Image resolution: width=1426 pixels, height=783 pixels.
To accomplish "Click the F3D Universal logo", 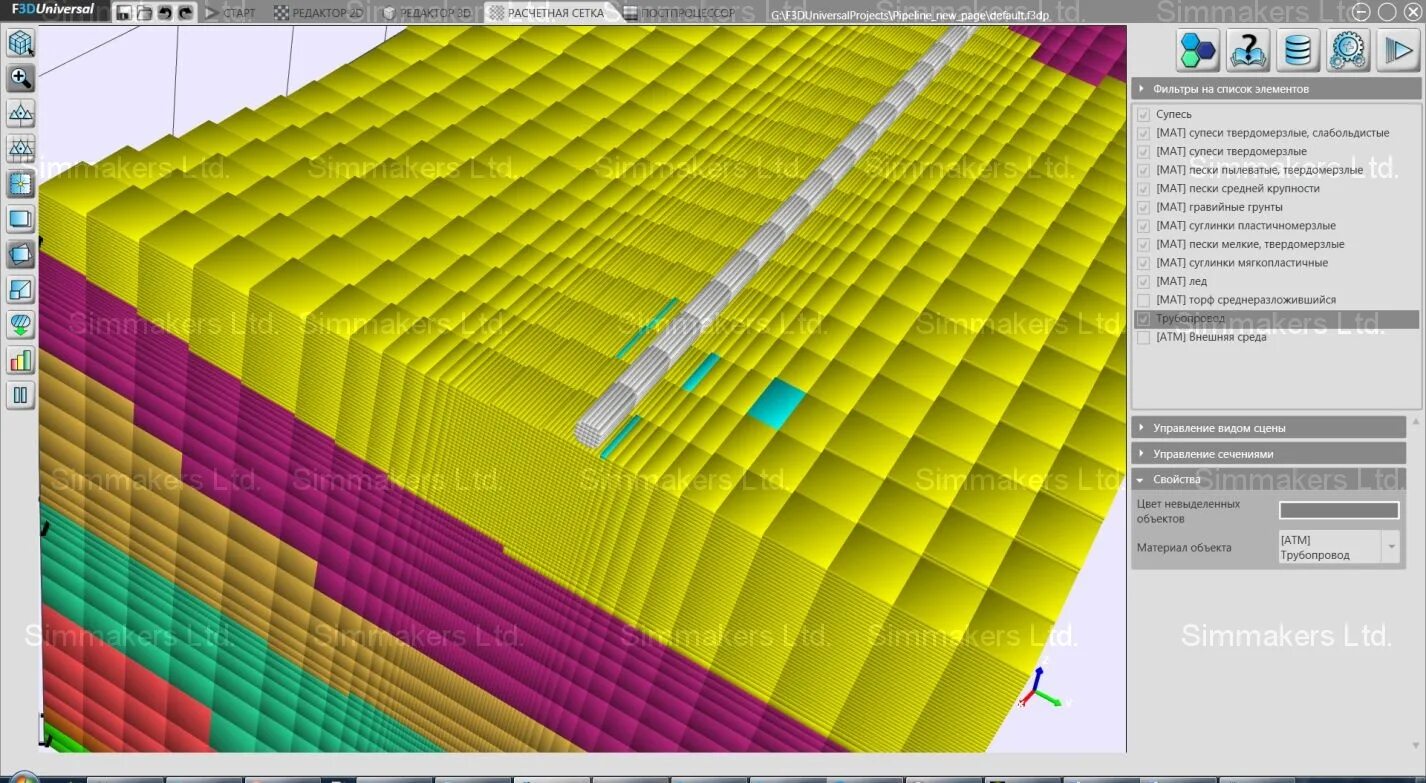I will point(54,10).
